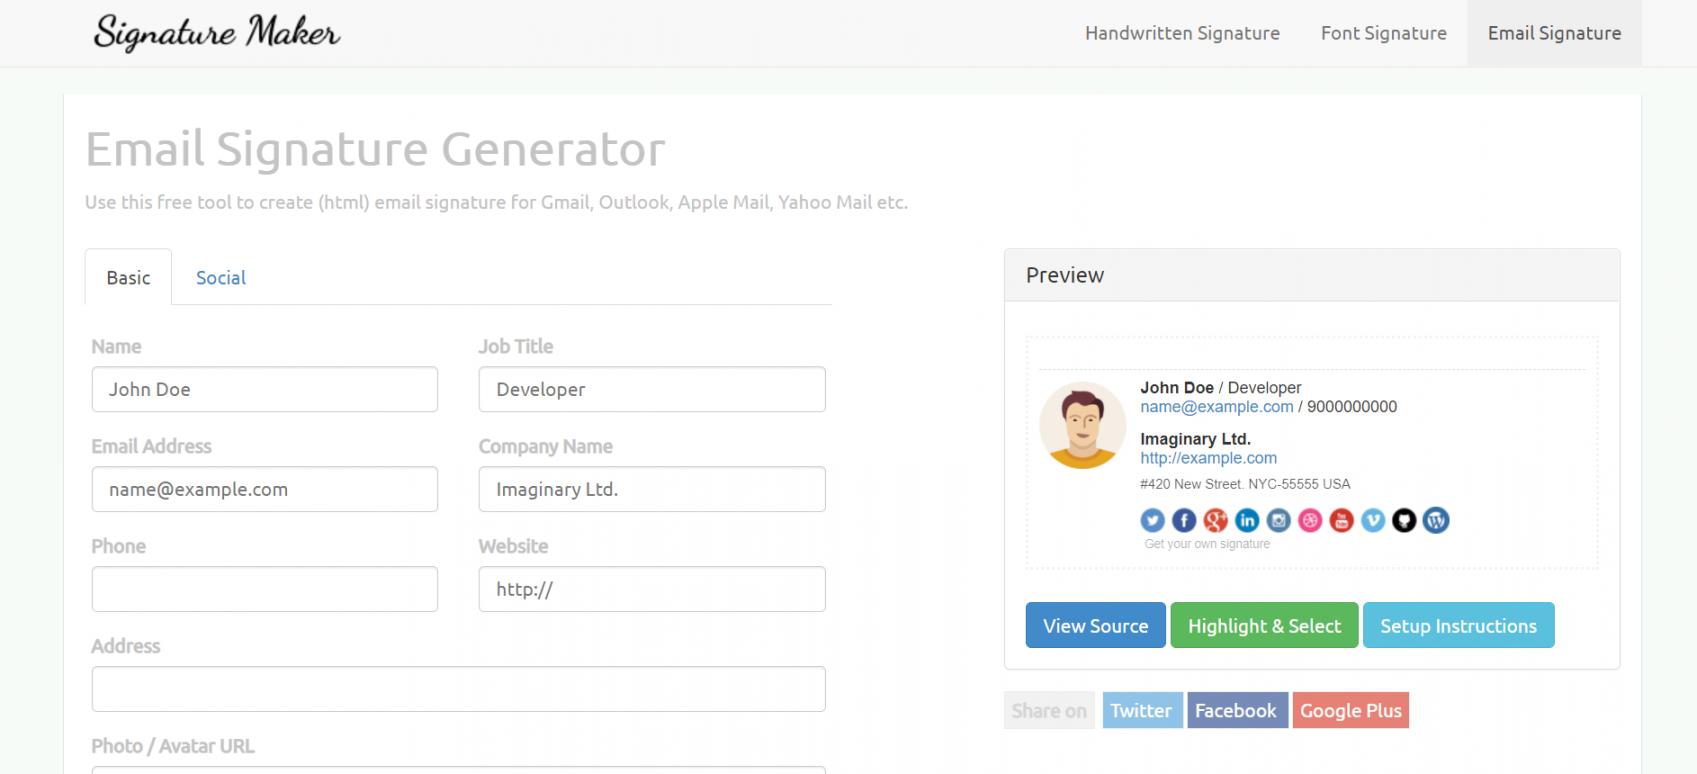1697x774 pixels.
Task: Click the 'Share on' label
Action: pos(1049,710)
